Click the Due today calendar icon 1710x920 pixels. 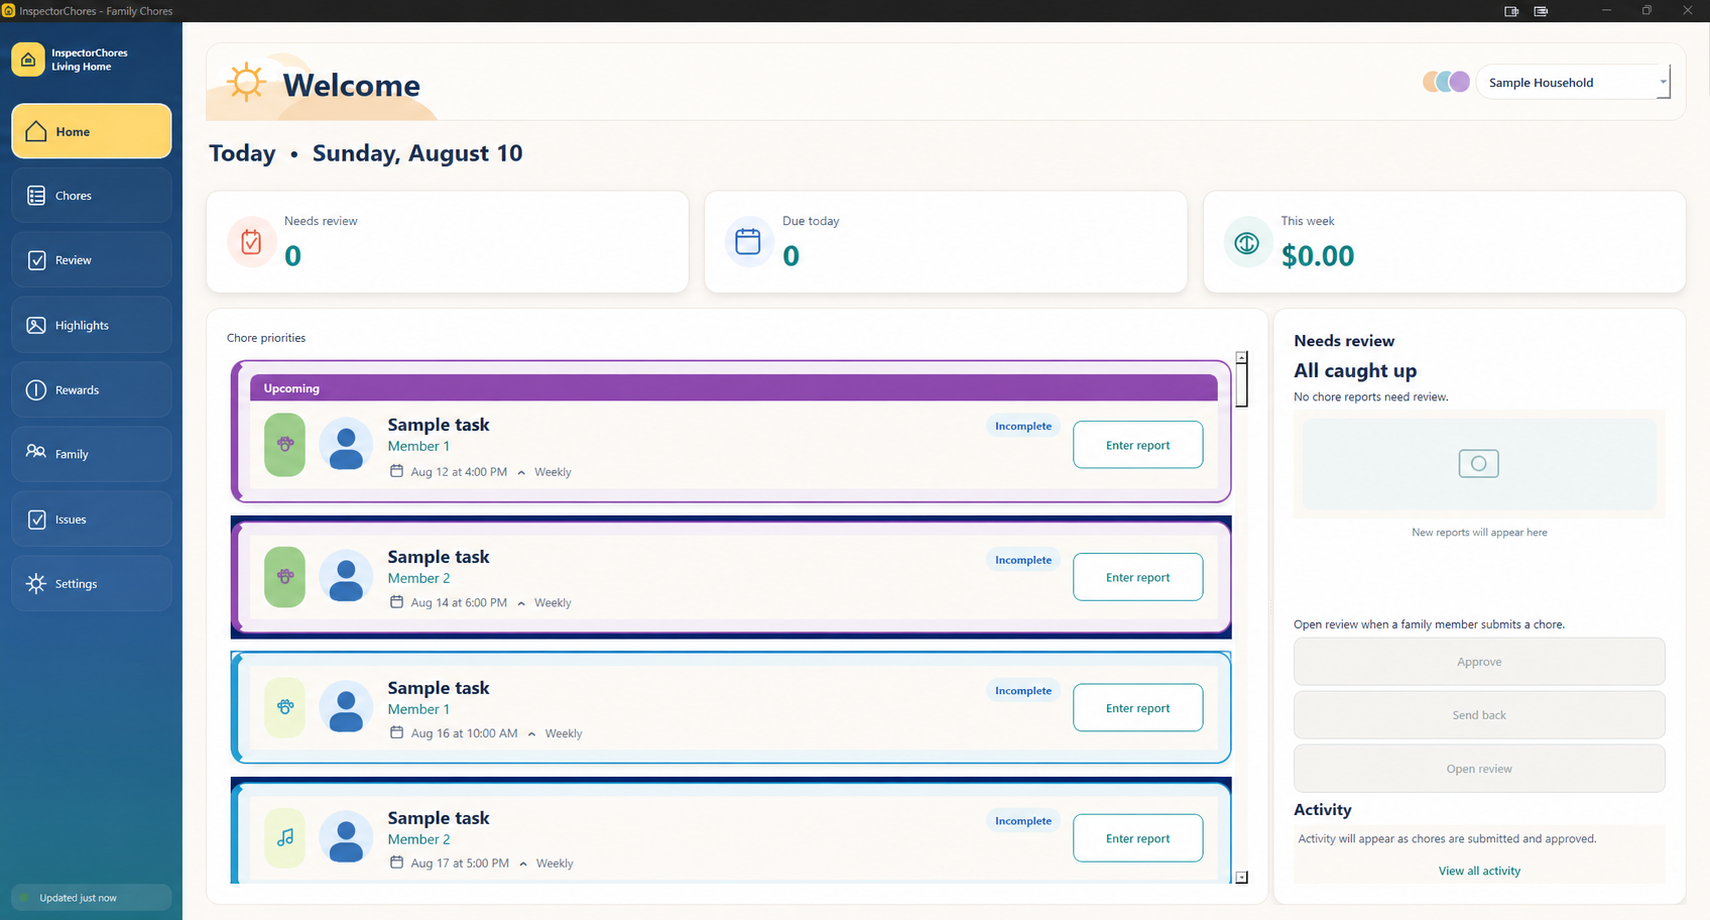[748, 242]
